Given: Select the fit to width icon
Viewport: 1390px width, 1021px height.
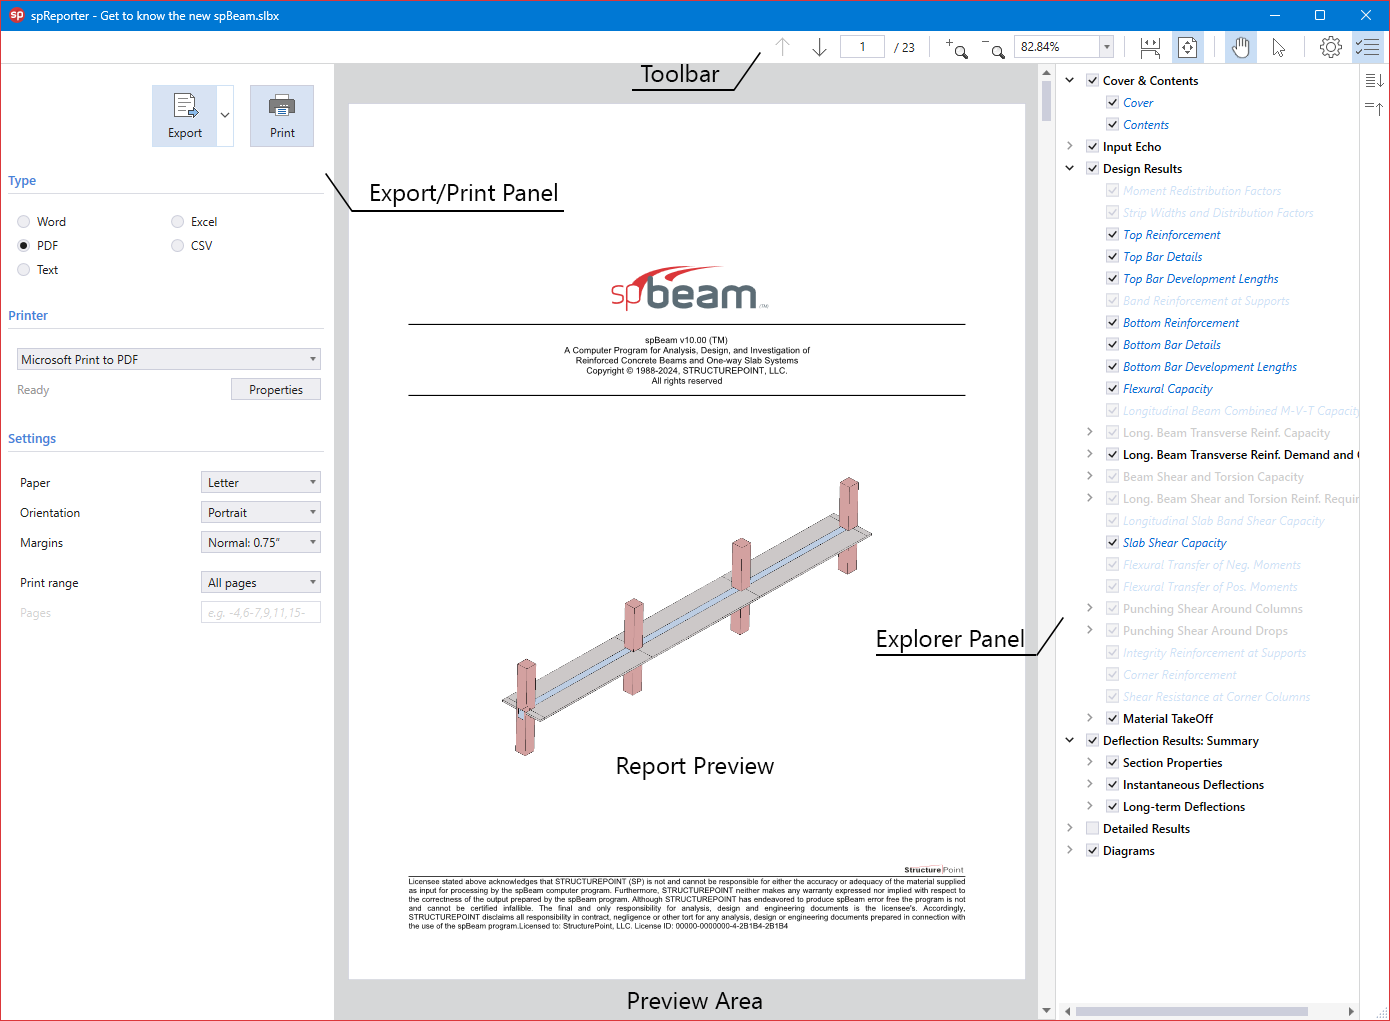Looking at the screenshot, I should [1150, 47].
